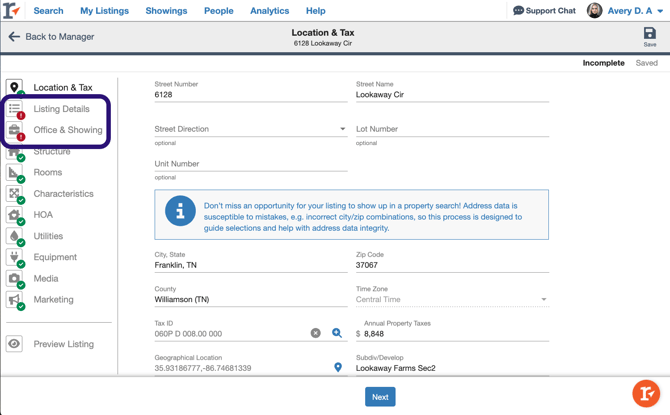Select Office & Showing in sidebar
The height and width of the screenshot is (415, 670).
click(x=67, y=130)
